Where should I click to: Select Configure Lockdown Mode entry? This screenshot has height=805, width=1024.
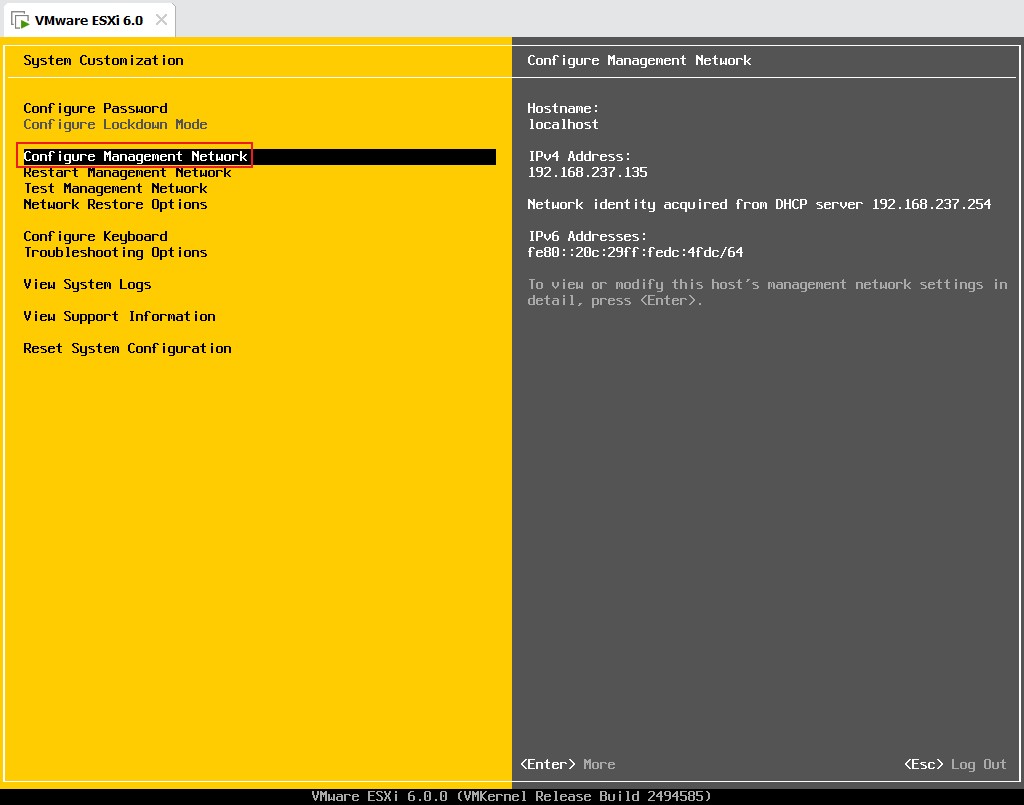tap(115, 124)
